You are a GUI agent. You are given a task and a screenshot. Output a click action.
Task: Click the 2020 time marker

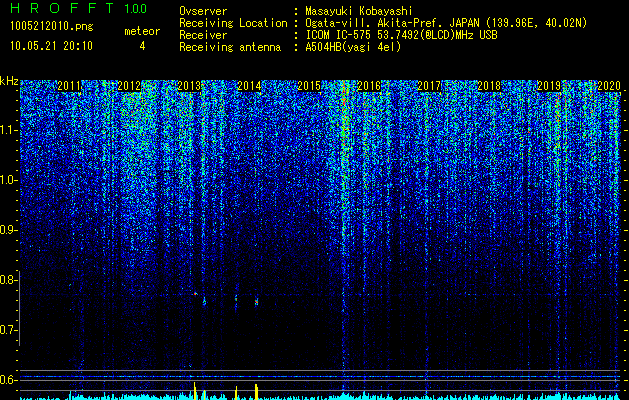pos(609,86)
